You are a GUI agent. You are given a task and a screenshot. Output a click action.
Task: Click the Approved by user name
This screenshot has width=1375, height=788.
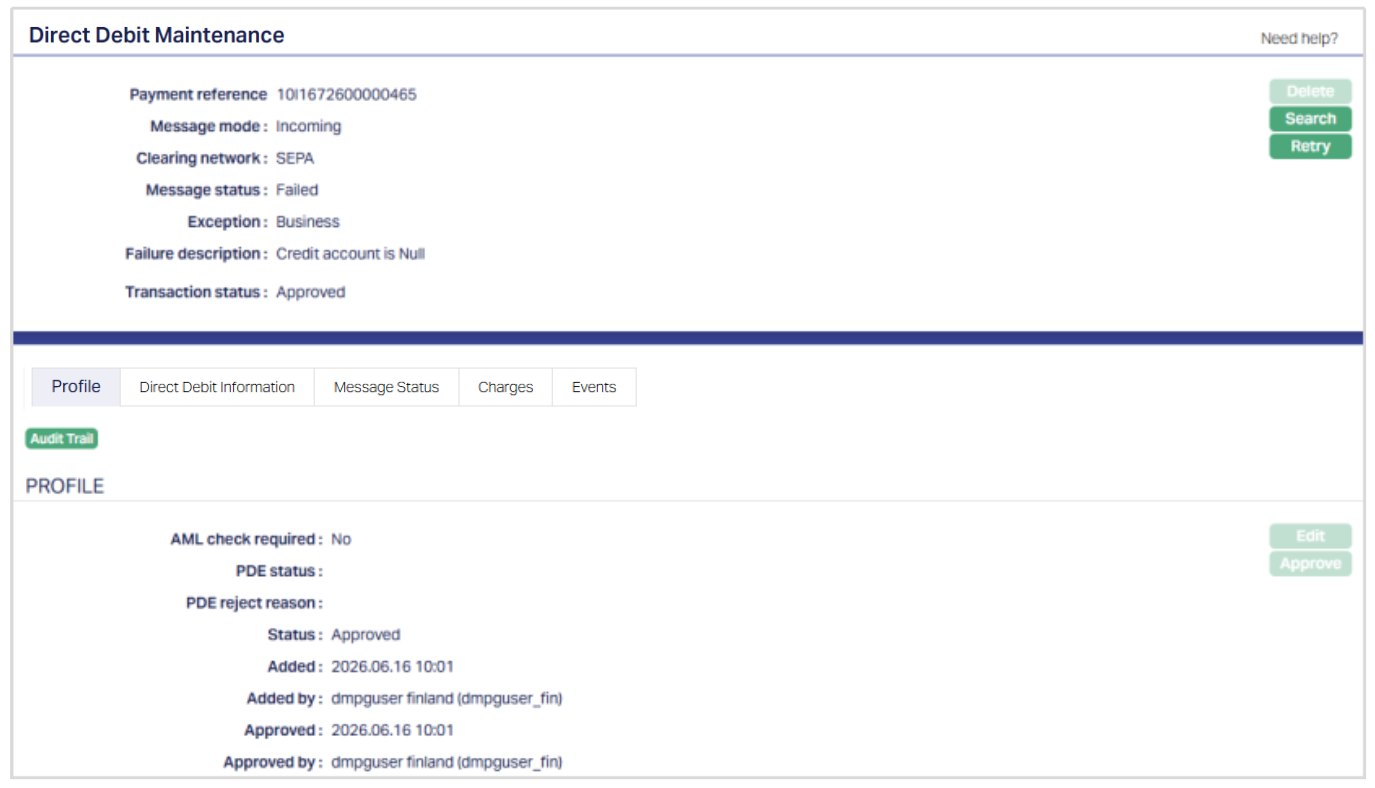[x=446, y=763]
